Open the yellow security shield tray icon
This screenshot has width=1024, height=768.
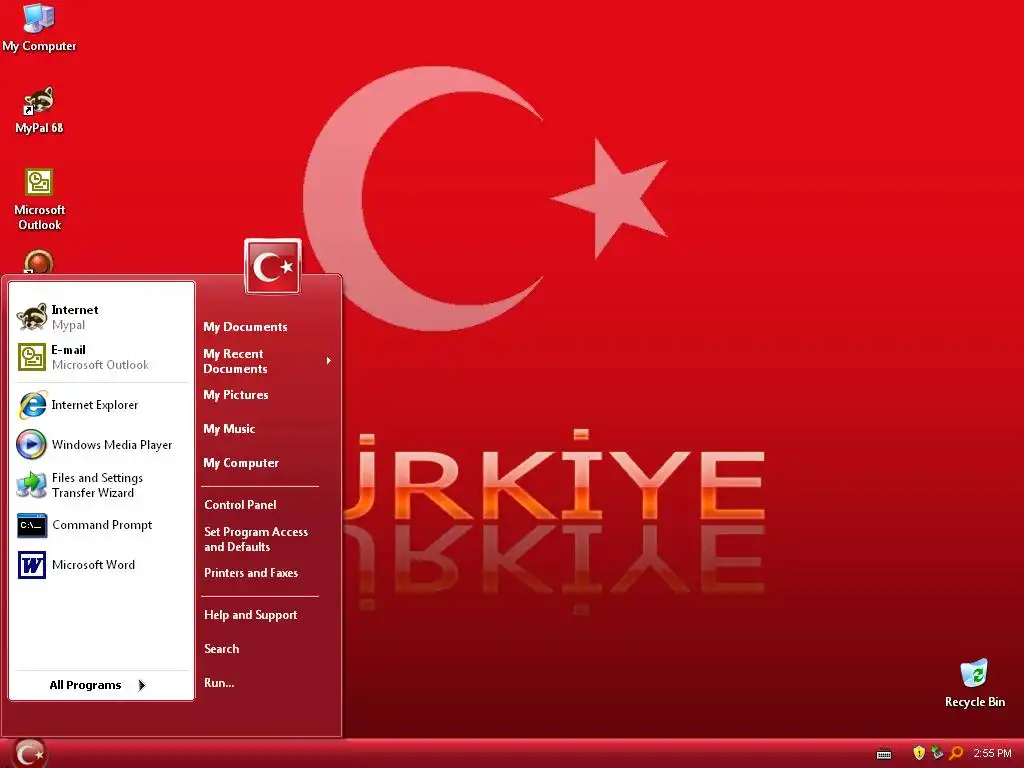919,753
